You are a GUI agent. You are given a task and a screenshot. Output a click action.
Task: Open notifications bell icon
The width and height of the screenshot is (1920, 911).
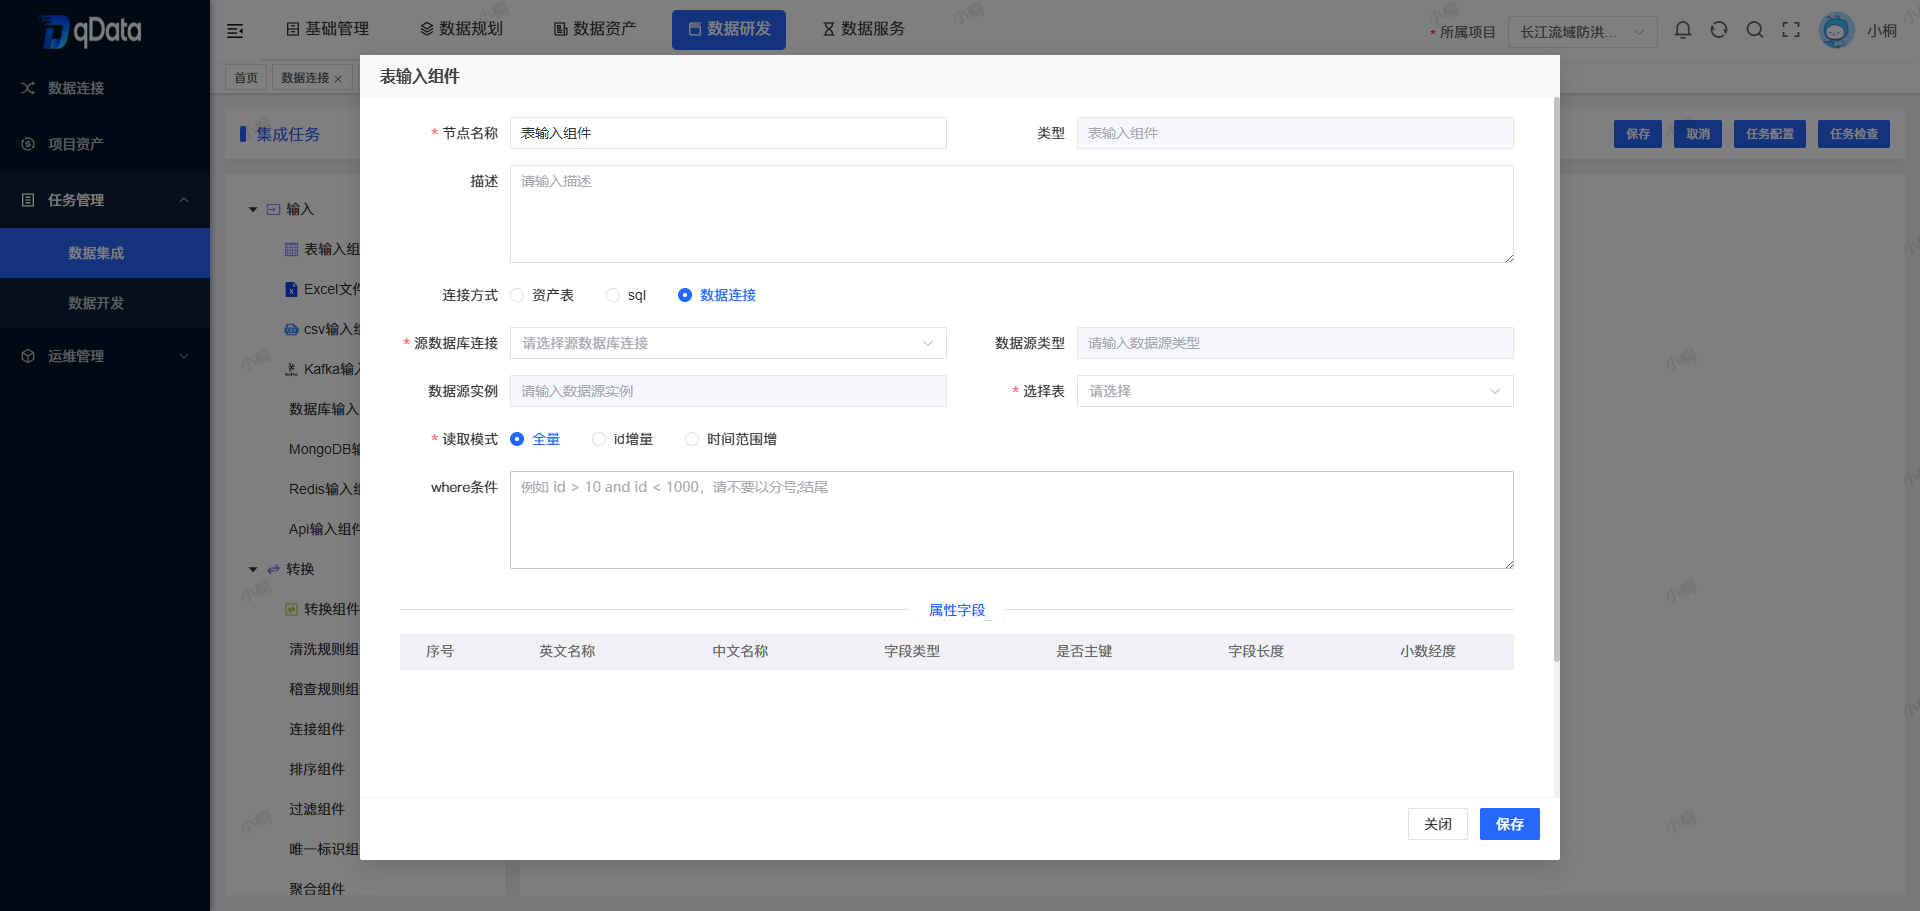(1683, 30)
